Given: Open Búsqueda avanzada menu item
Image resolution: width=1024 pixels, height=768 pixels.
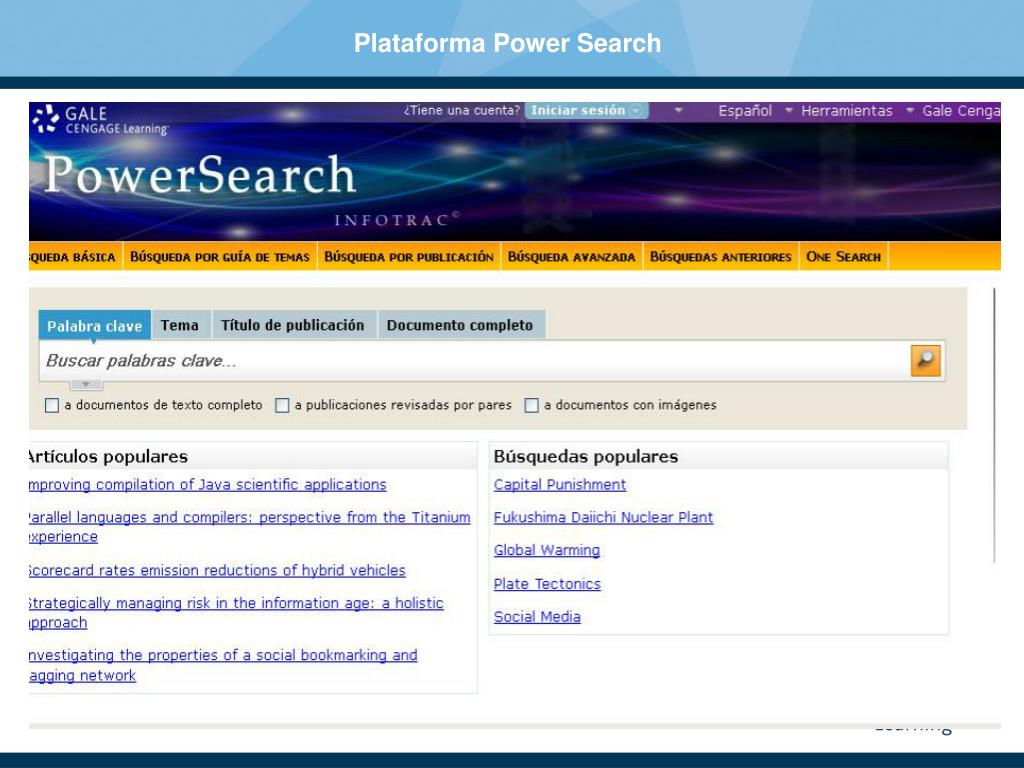Looking at the screenshot, I should point(571,257).
